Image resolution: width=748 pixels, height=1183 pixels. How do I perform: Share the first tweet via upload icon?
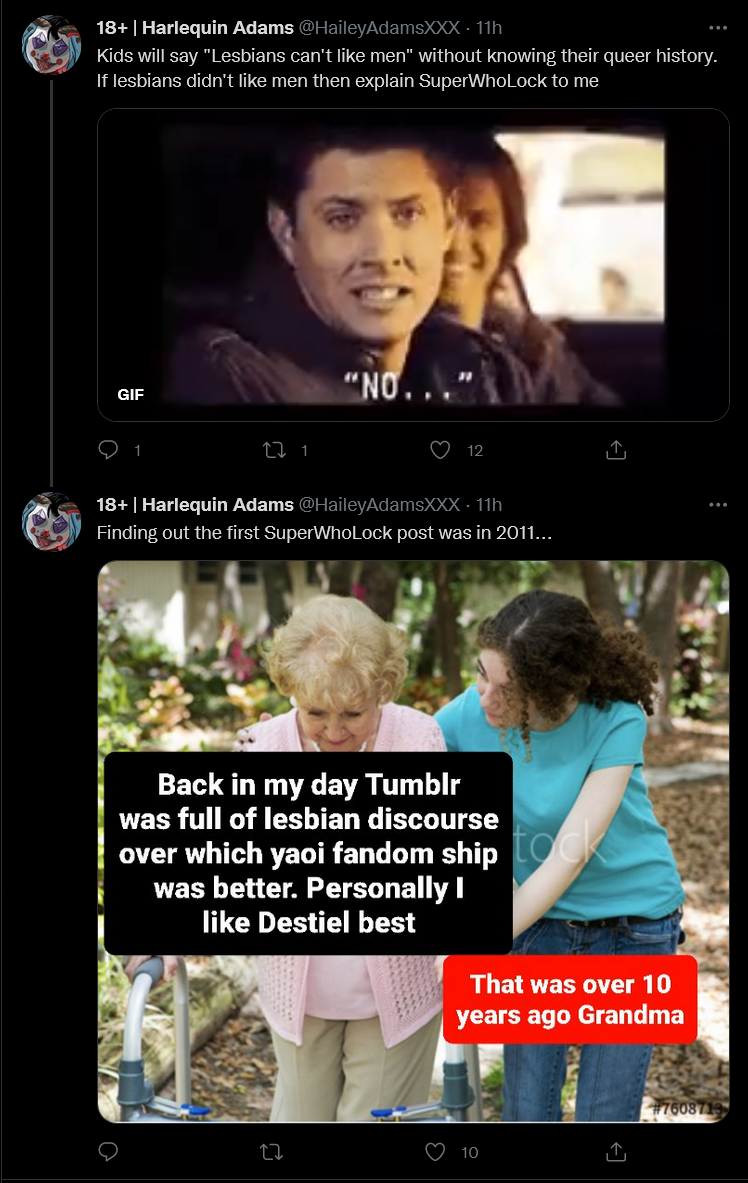(616, 450)
